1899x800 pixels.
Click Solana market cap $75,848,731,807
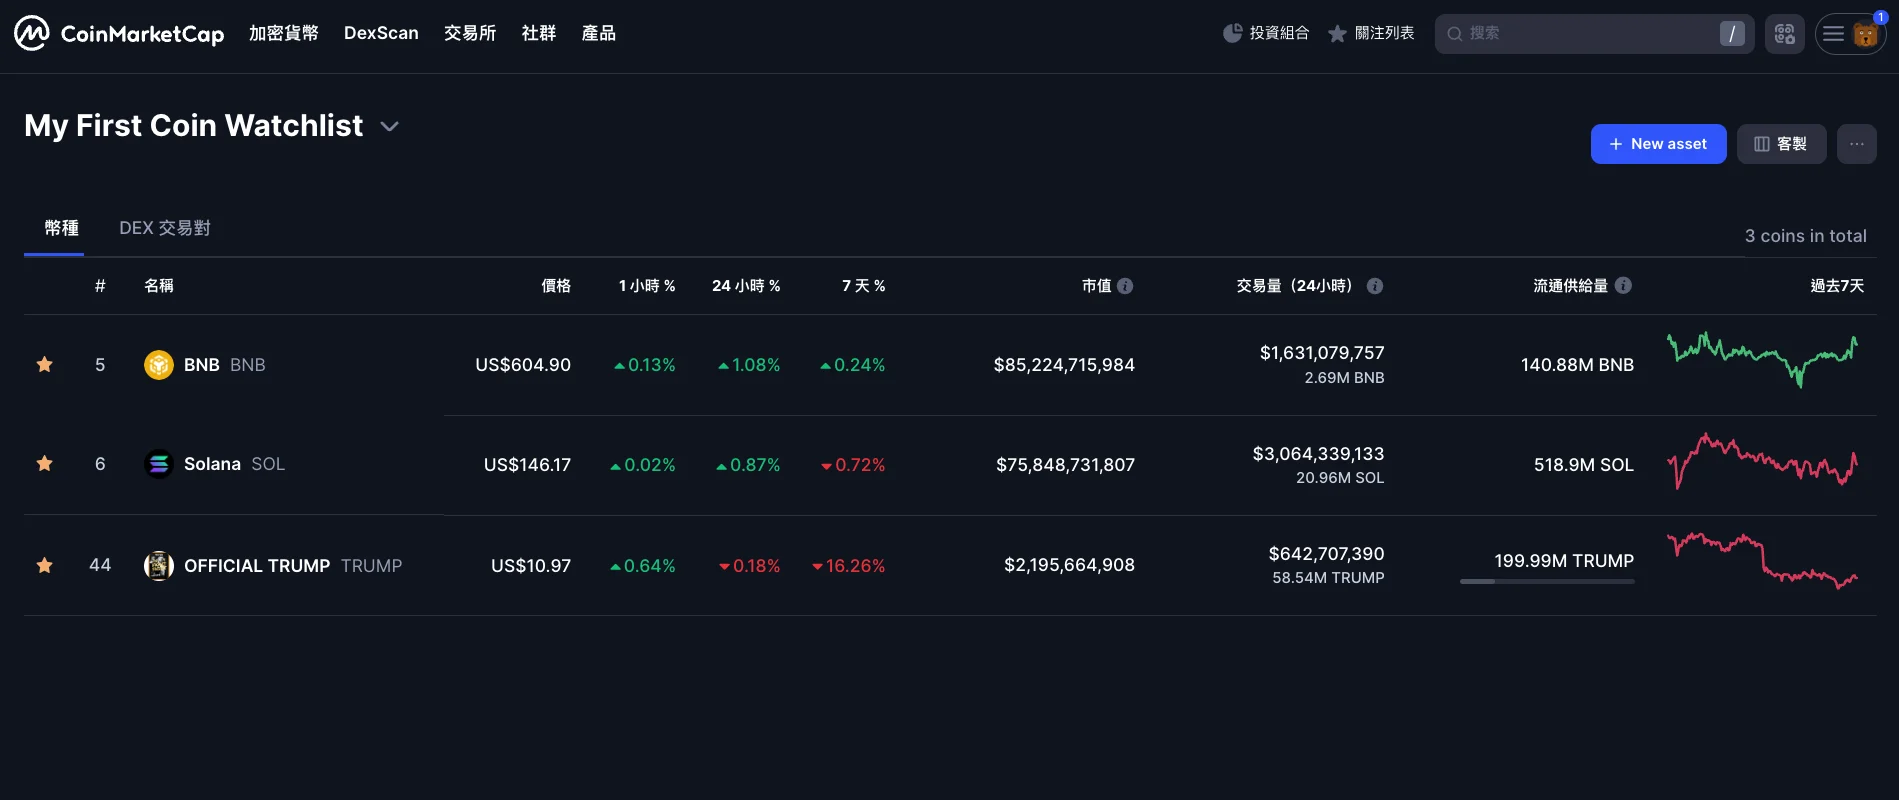tap(1065, 465)
